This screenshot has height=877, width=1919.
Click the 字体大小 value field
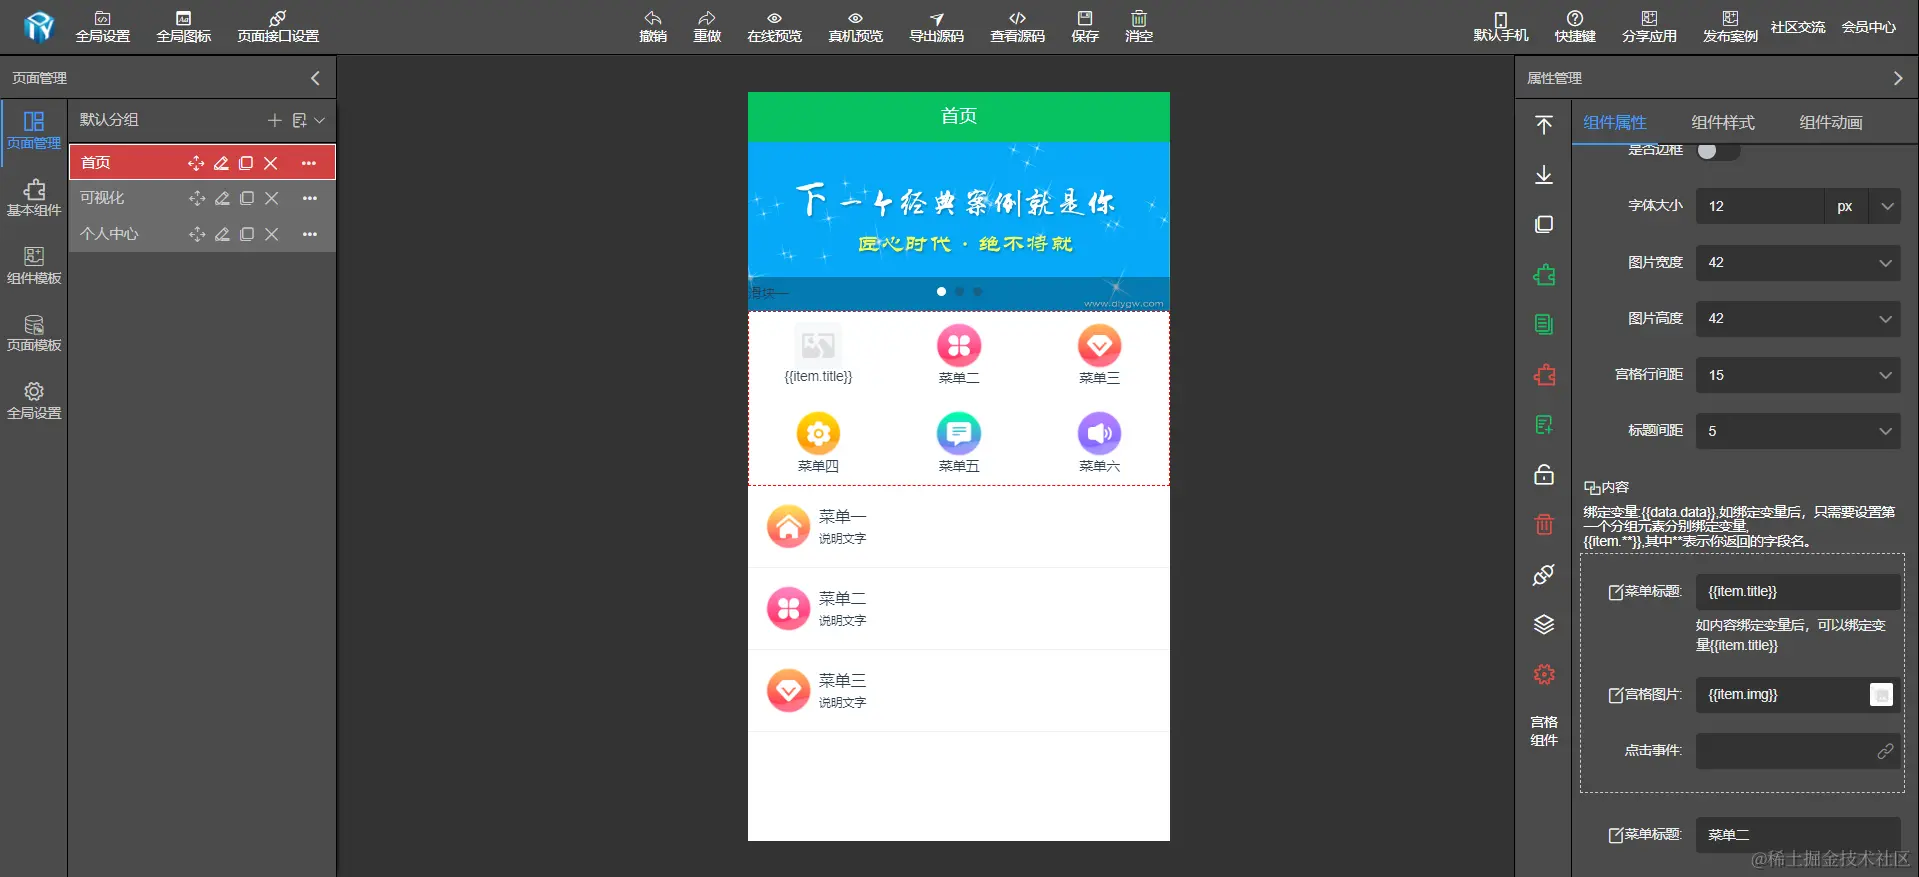1759,206
